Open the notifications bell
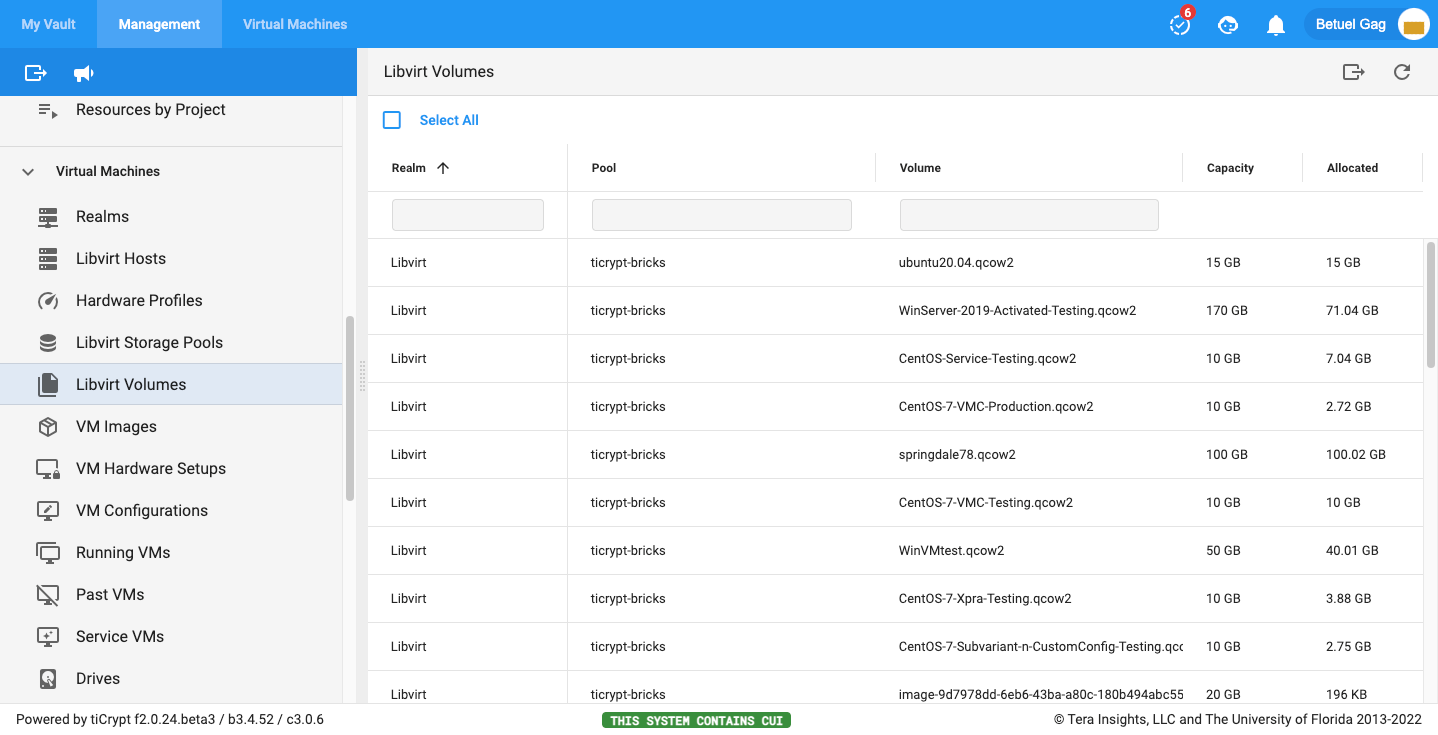Image resolution: width=1438 pixels, height=735 pixels. click(1275, 25)
